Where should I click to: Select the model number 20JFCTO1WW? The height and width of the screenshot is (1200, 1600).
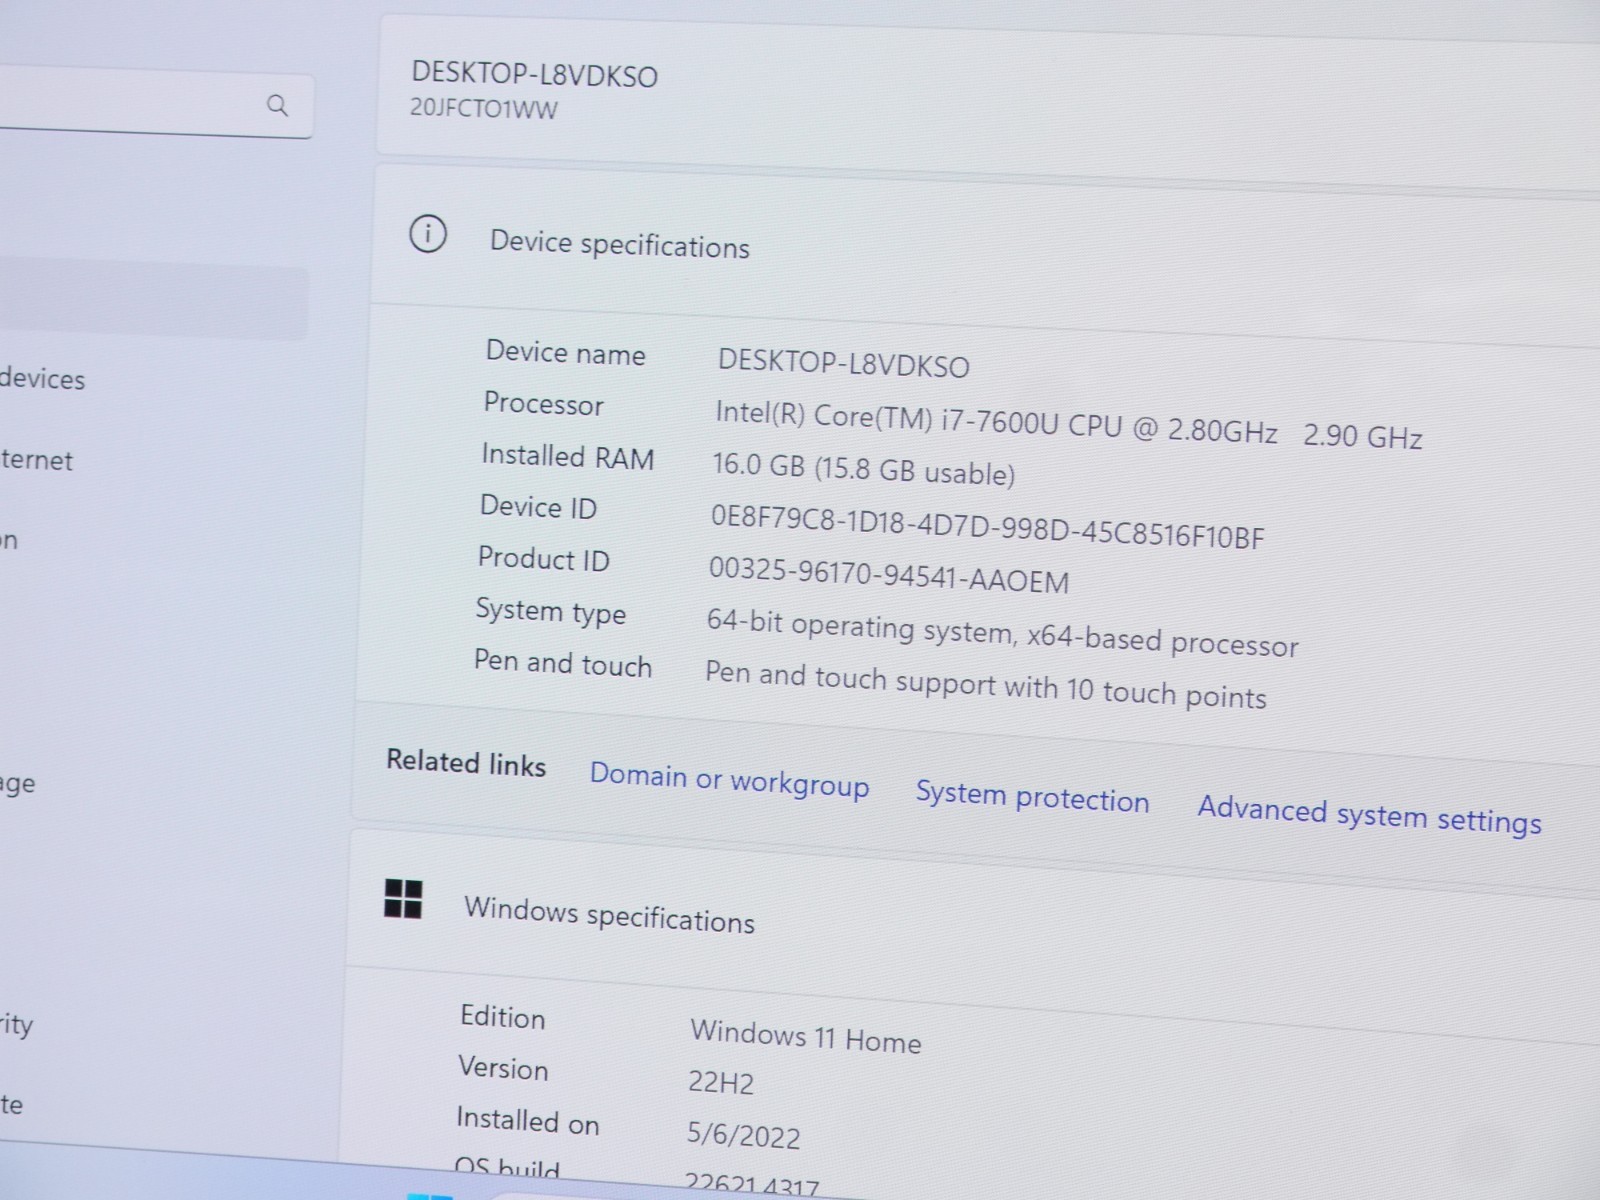point(483,108)
